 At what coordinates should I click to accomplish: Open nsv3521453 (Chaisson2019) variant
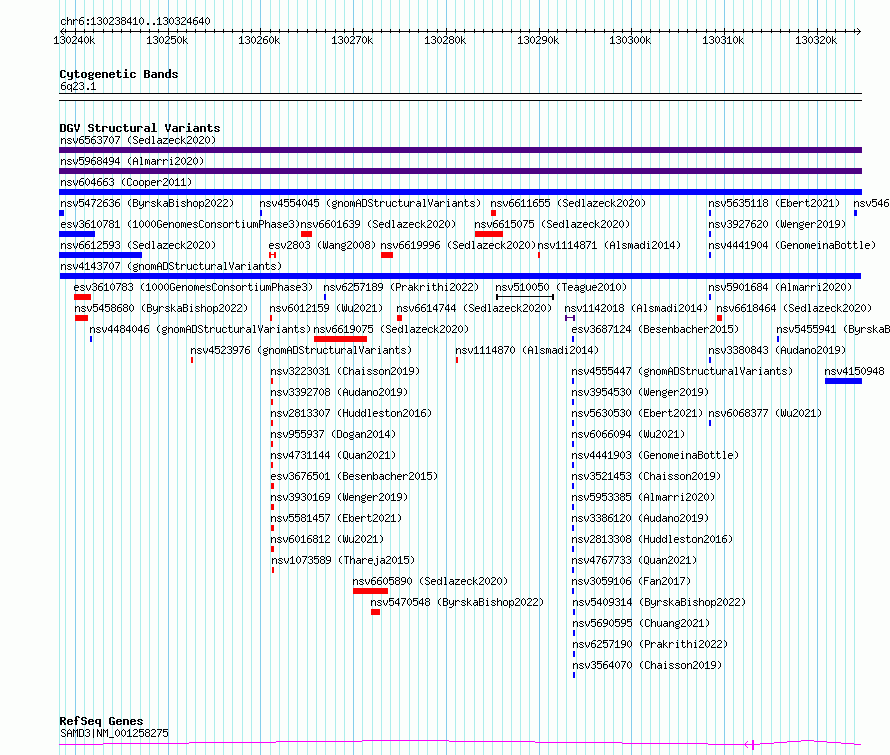click(646, 476)
